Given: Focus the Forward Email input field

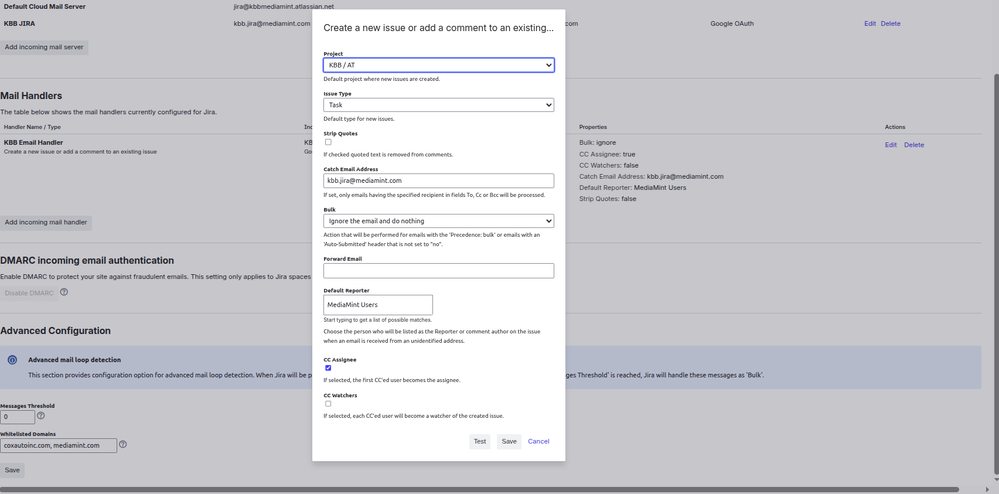Looking at the screenshot, I should point(438,270).
